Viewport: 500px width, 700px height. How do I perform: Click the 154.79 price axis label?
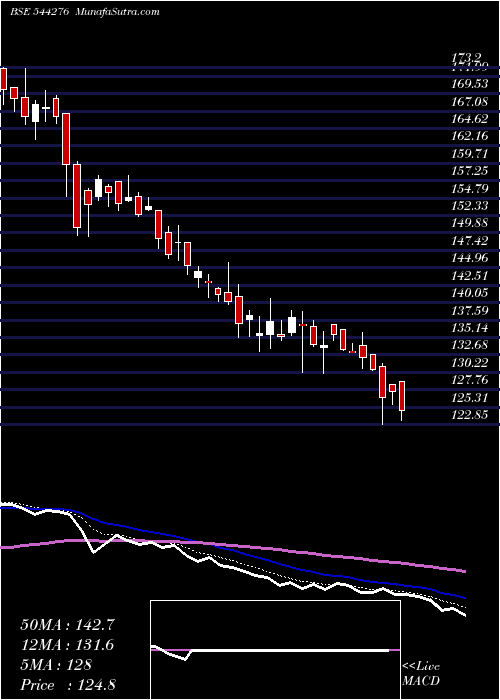tap(470, 189)
